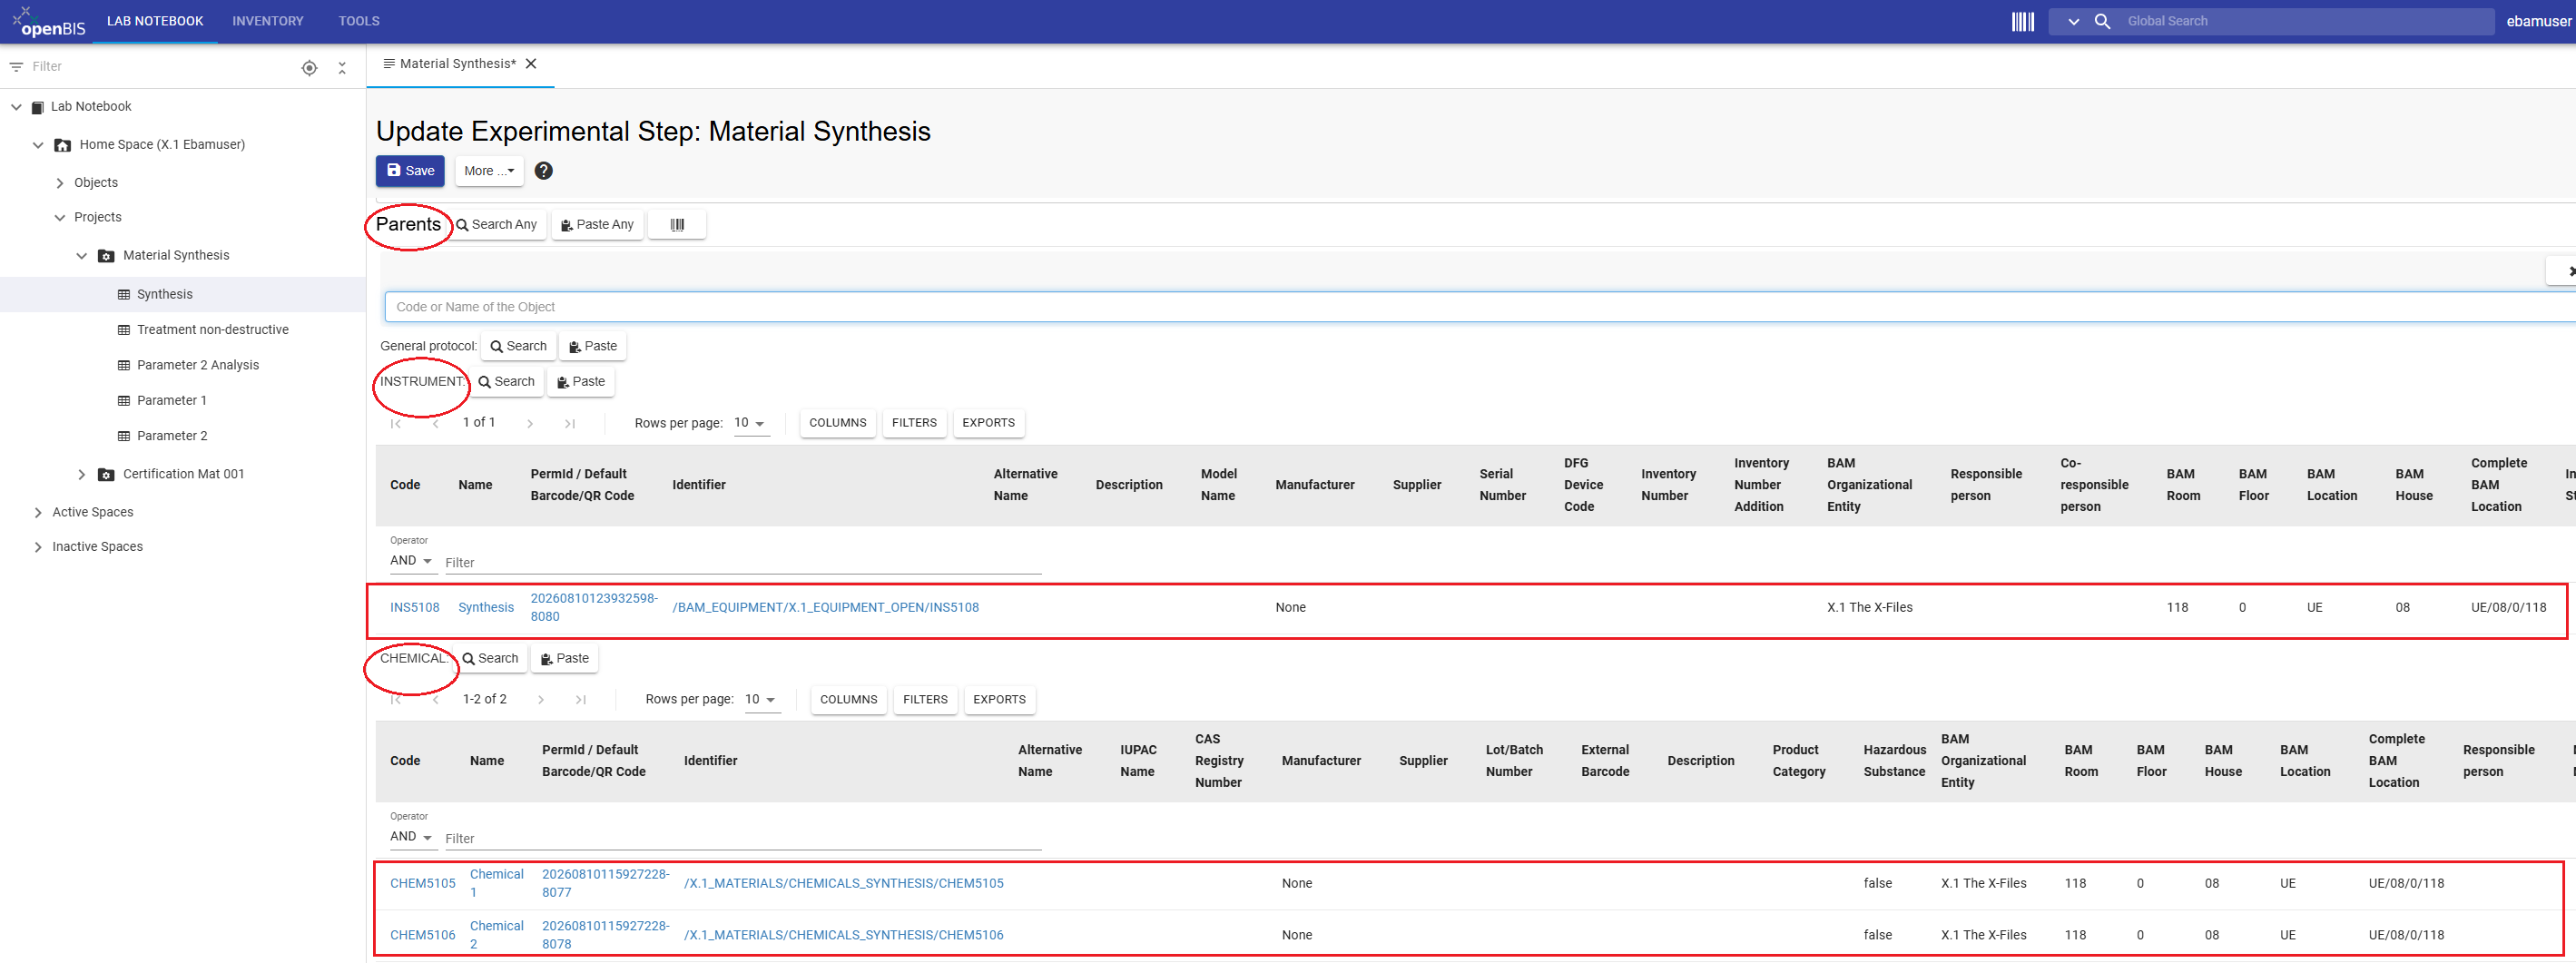This screenshot has width=2576, height=963.
Task: Open the TOOLS menu
Action: tap(359, 21)
